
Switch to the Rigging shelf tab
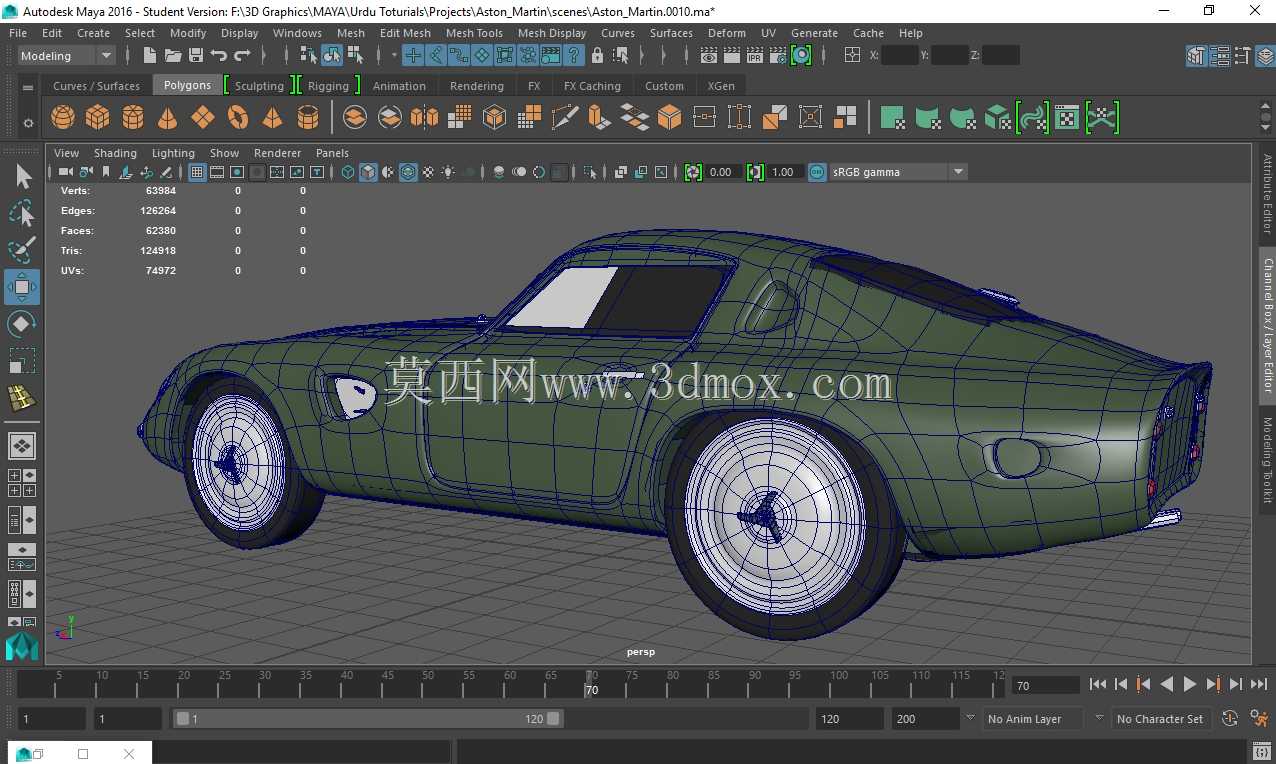click(x=328, y=86)
